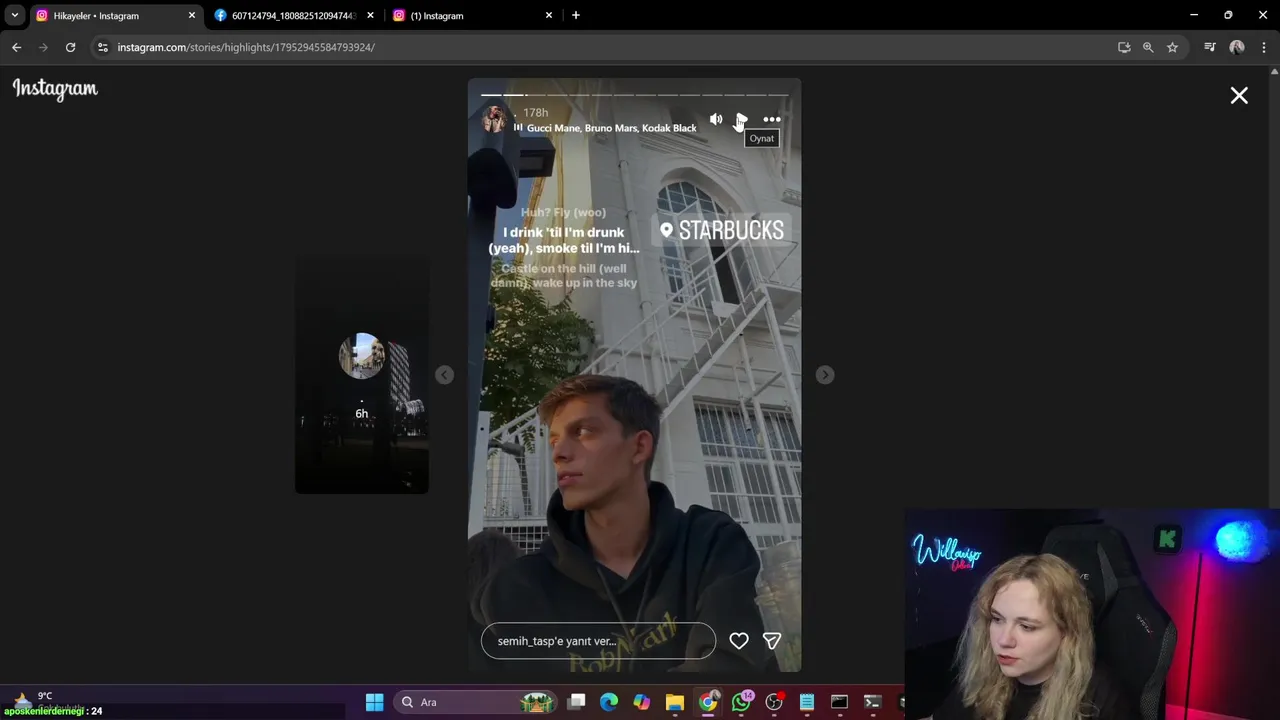The width and height of the screenshot is (1280, 720).
Task: Open the Windows Start menu
Action: tap(374, 702)
